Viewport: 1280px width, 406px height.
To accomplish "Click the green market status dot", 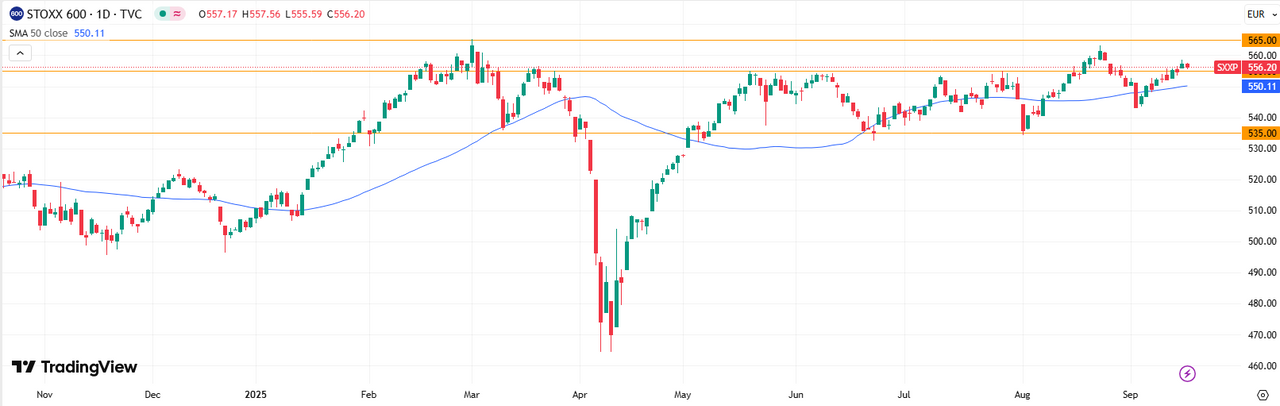I will (x=162, y=14).
